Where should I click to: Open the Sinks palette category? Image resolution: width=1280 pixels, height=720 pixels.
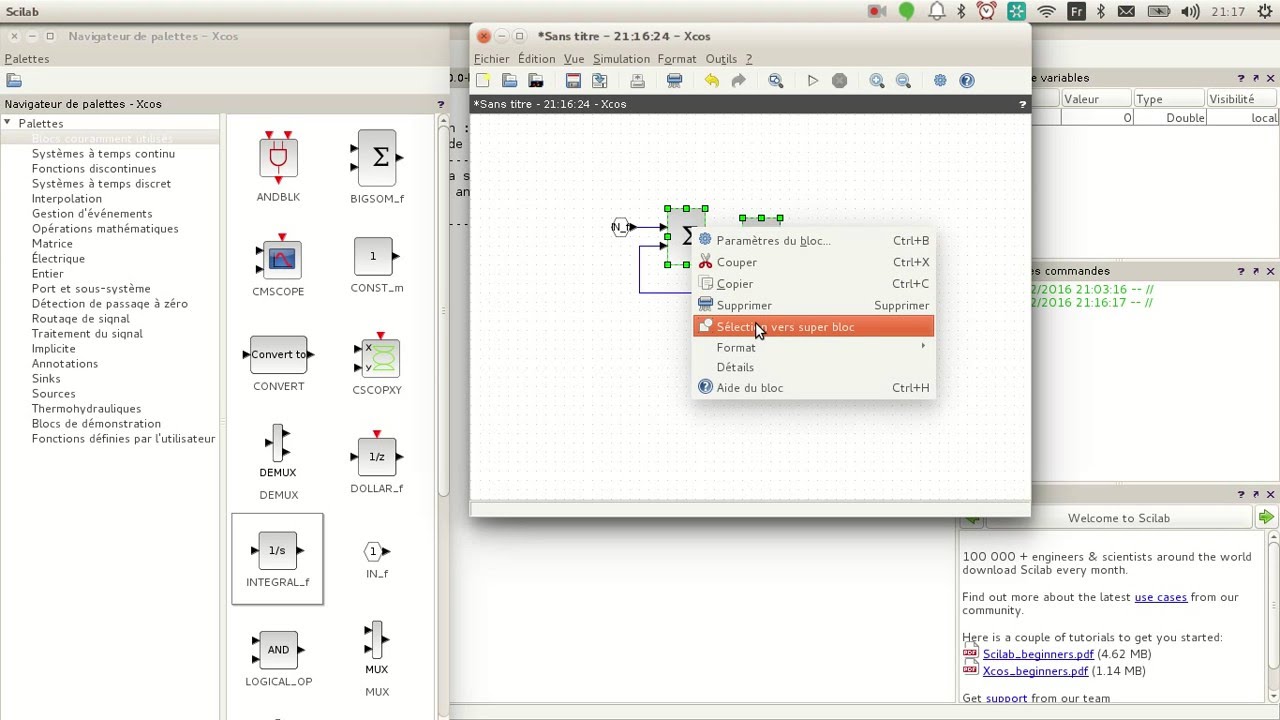coord(46,378)
